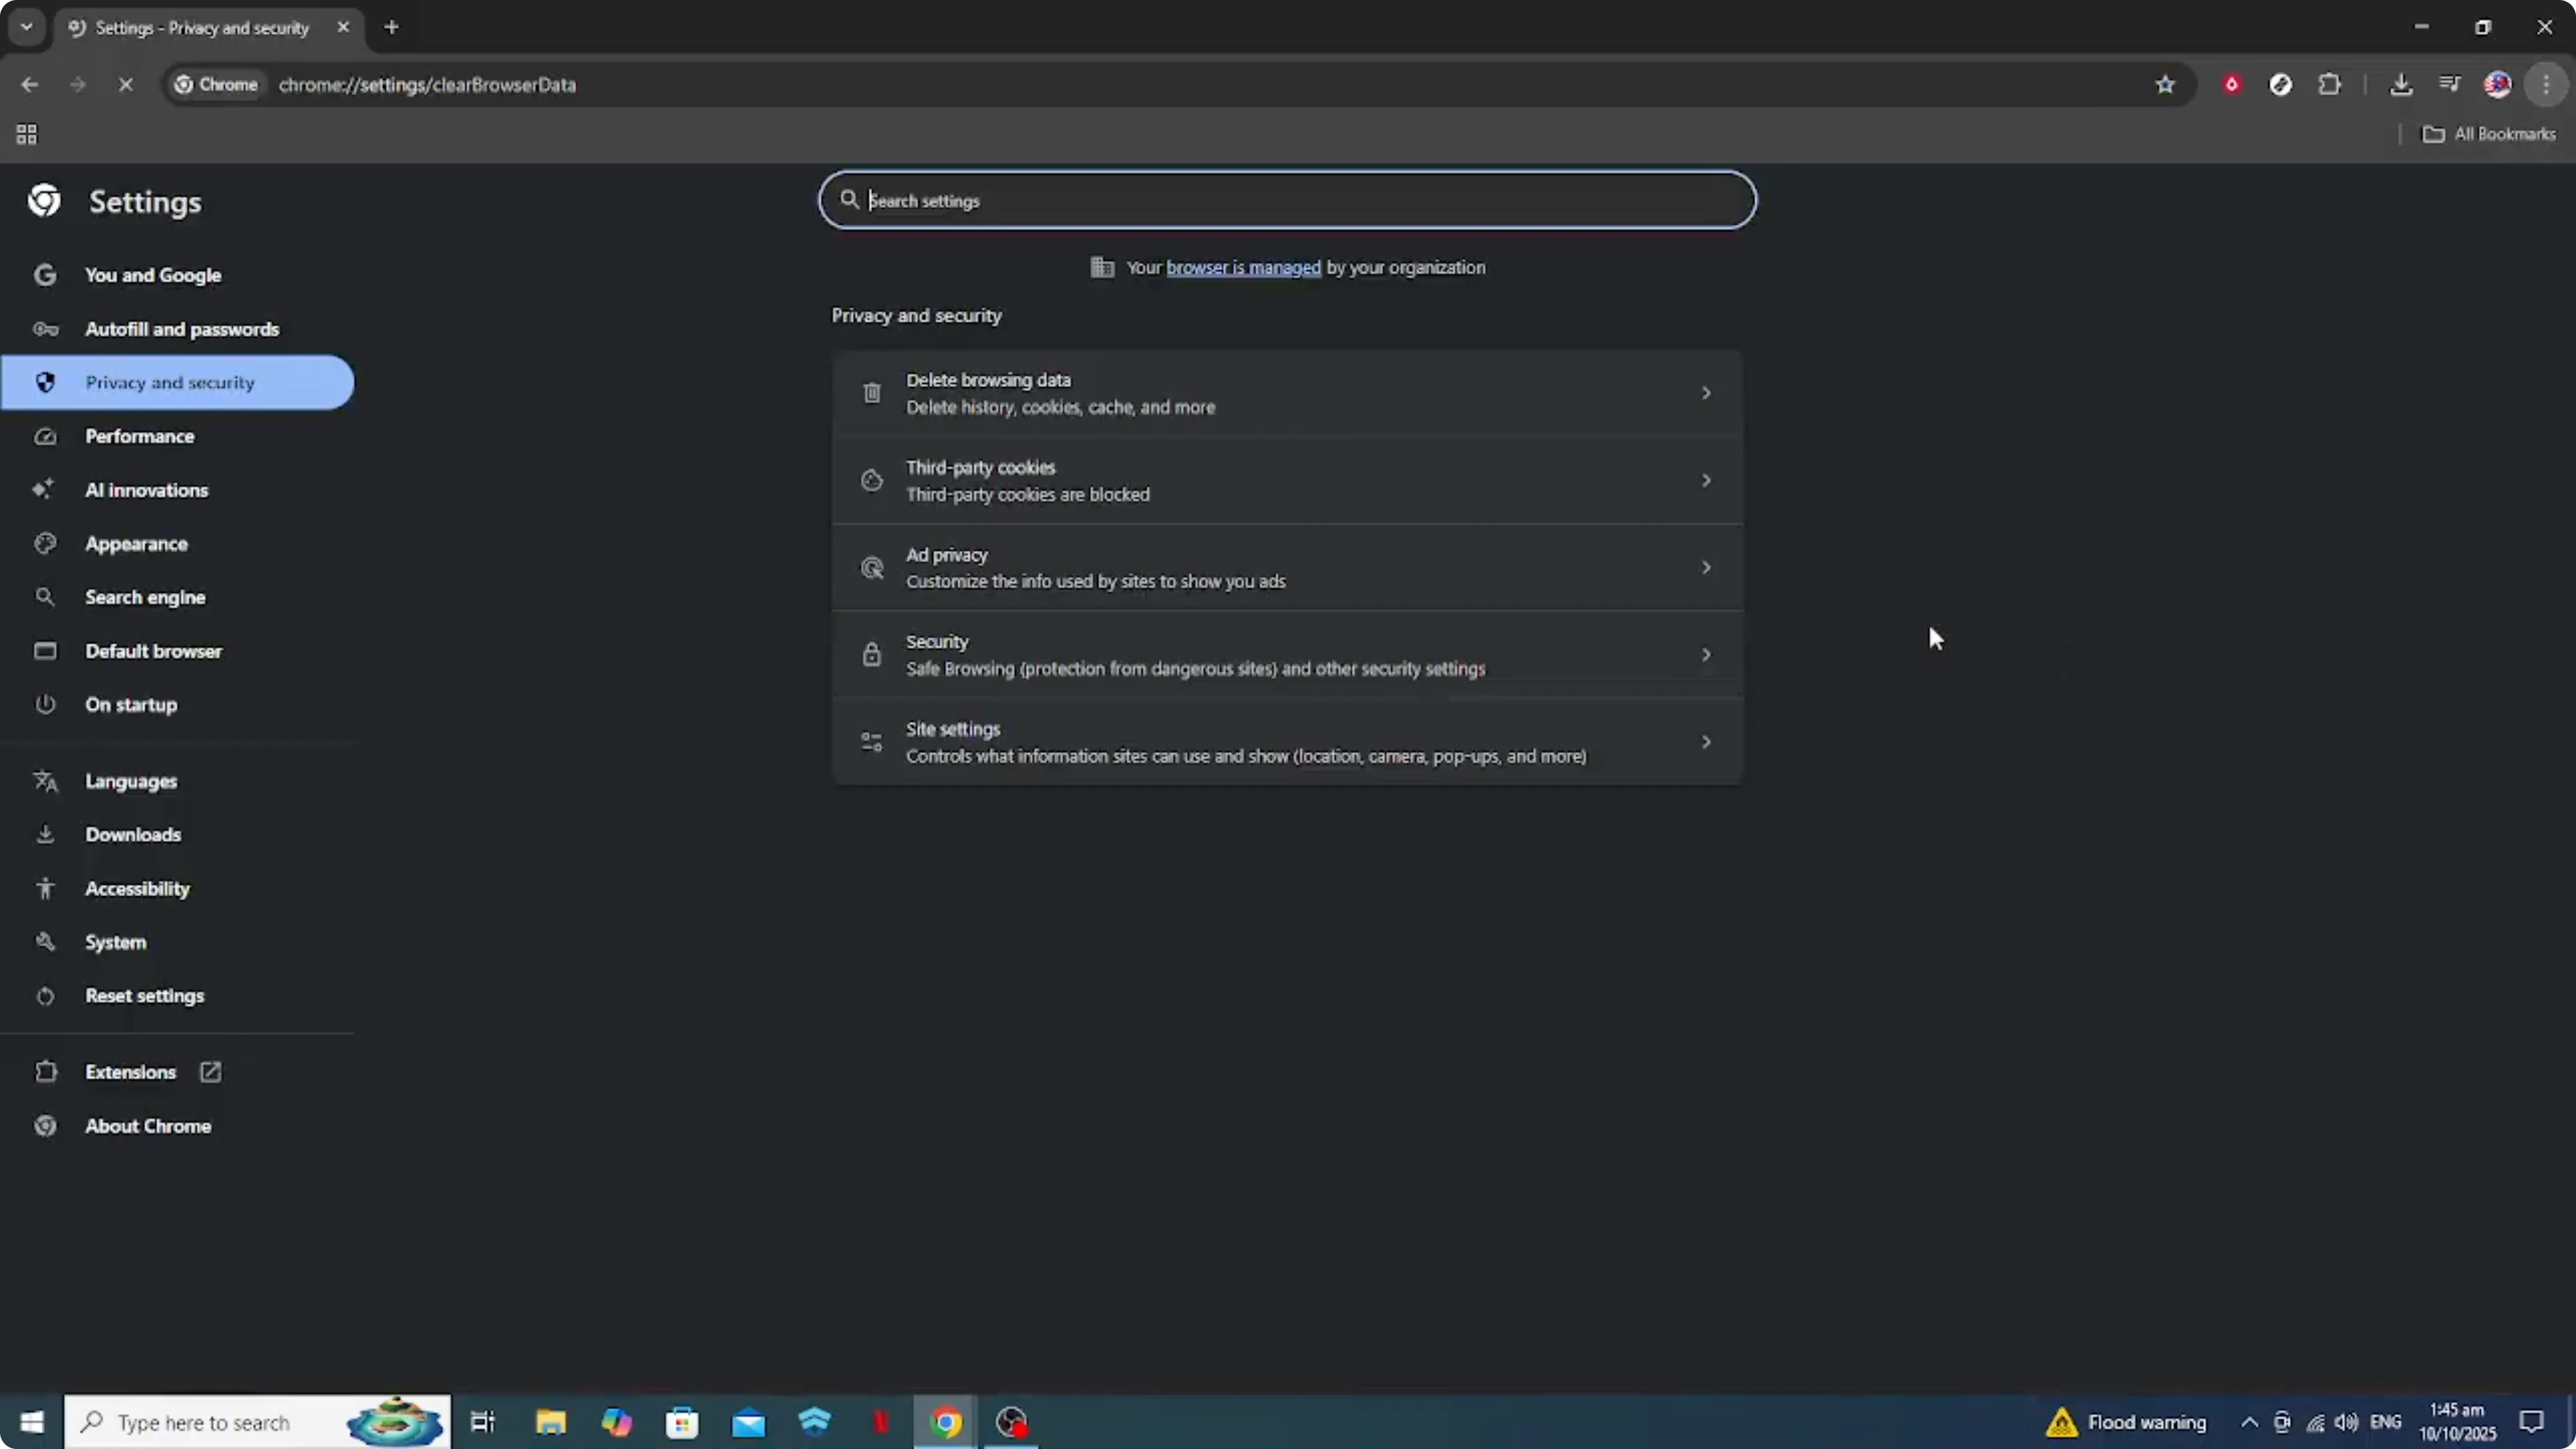The height and width of the screenshot is (1449, 2576).
Task: Open the Downloads toolbar icon
Action: click(2402, 84)
